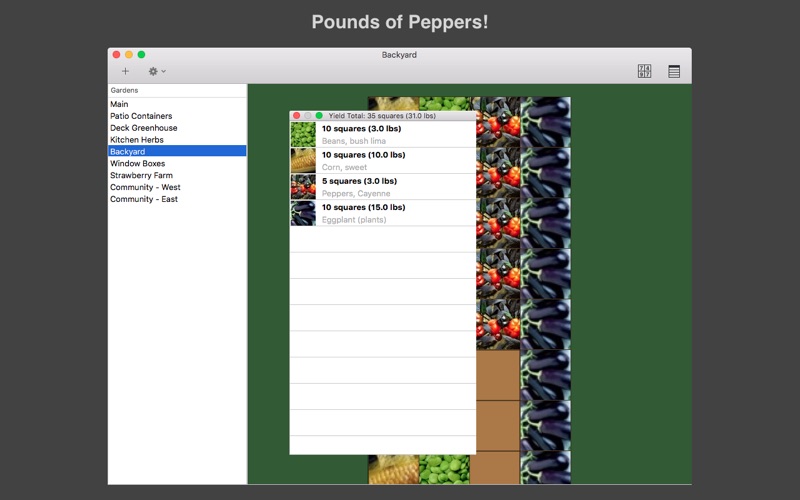This screenshot has width=800, height=500.
Task: Zoom the Yield Total window with green button
Action: (319, 116)
